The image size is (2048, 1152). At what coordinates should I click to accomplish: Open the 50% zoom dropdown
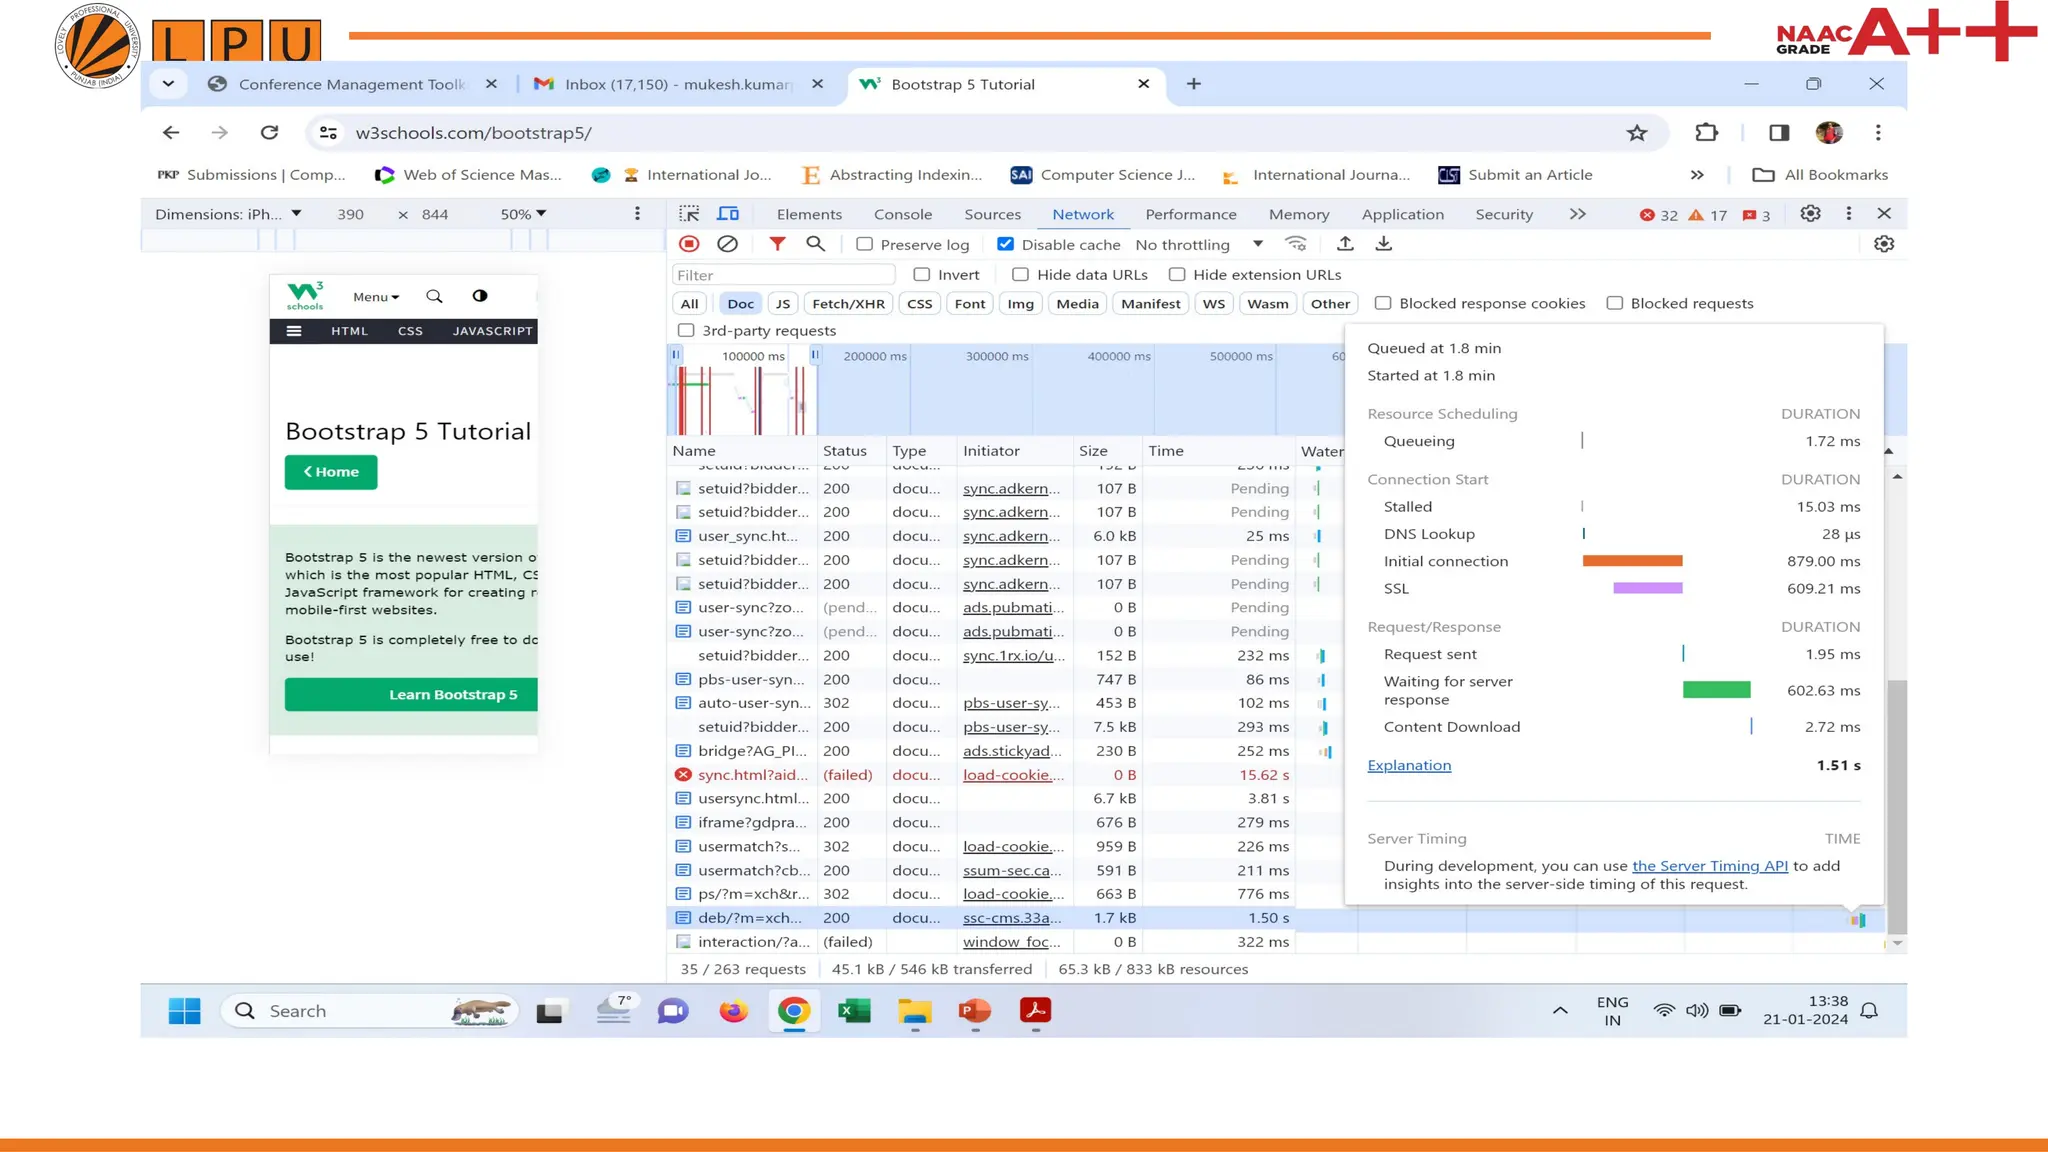tap(523, 214)
